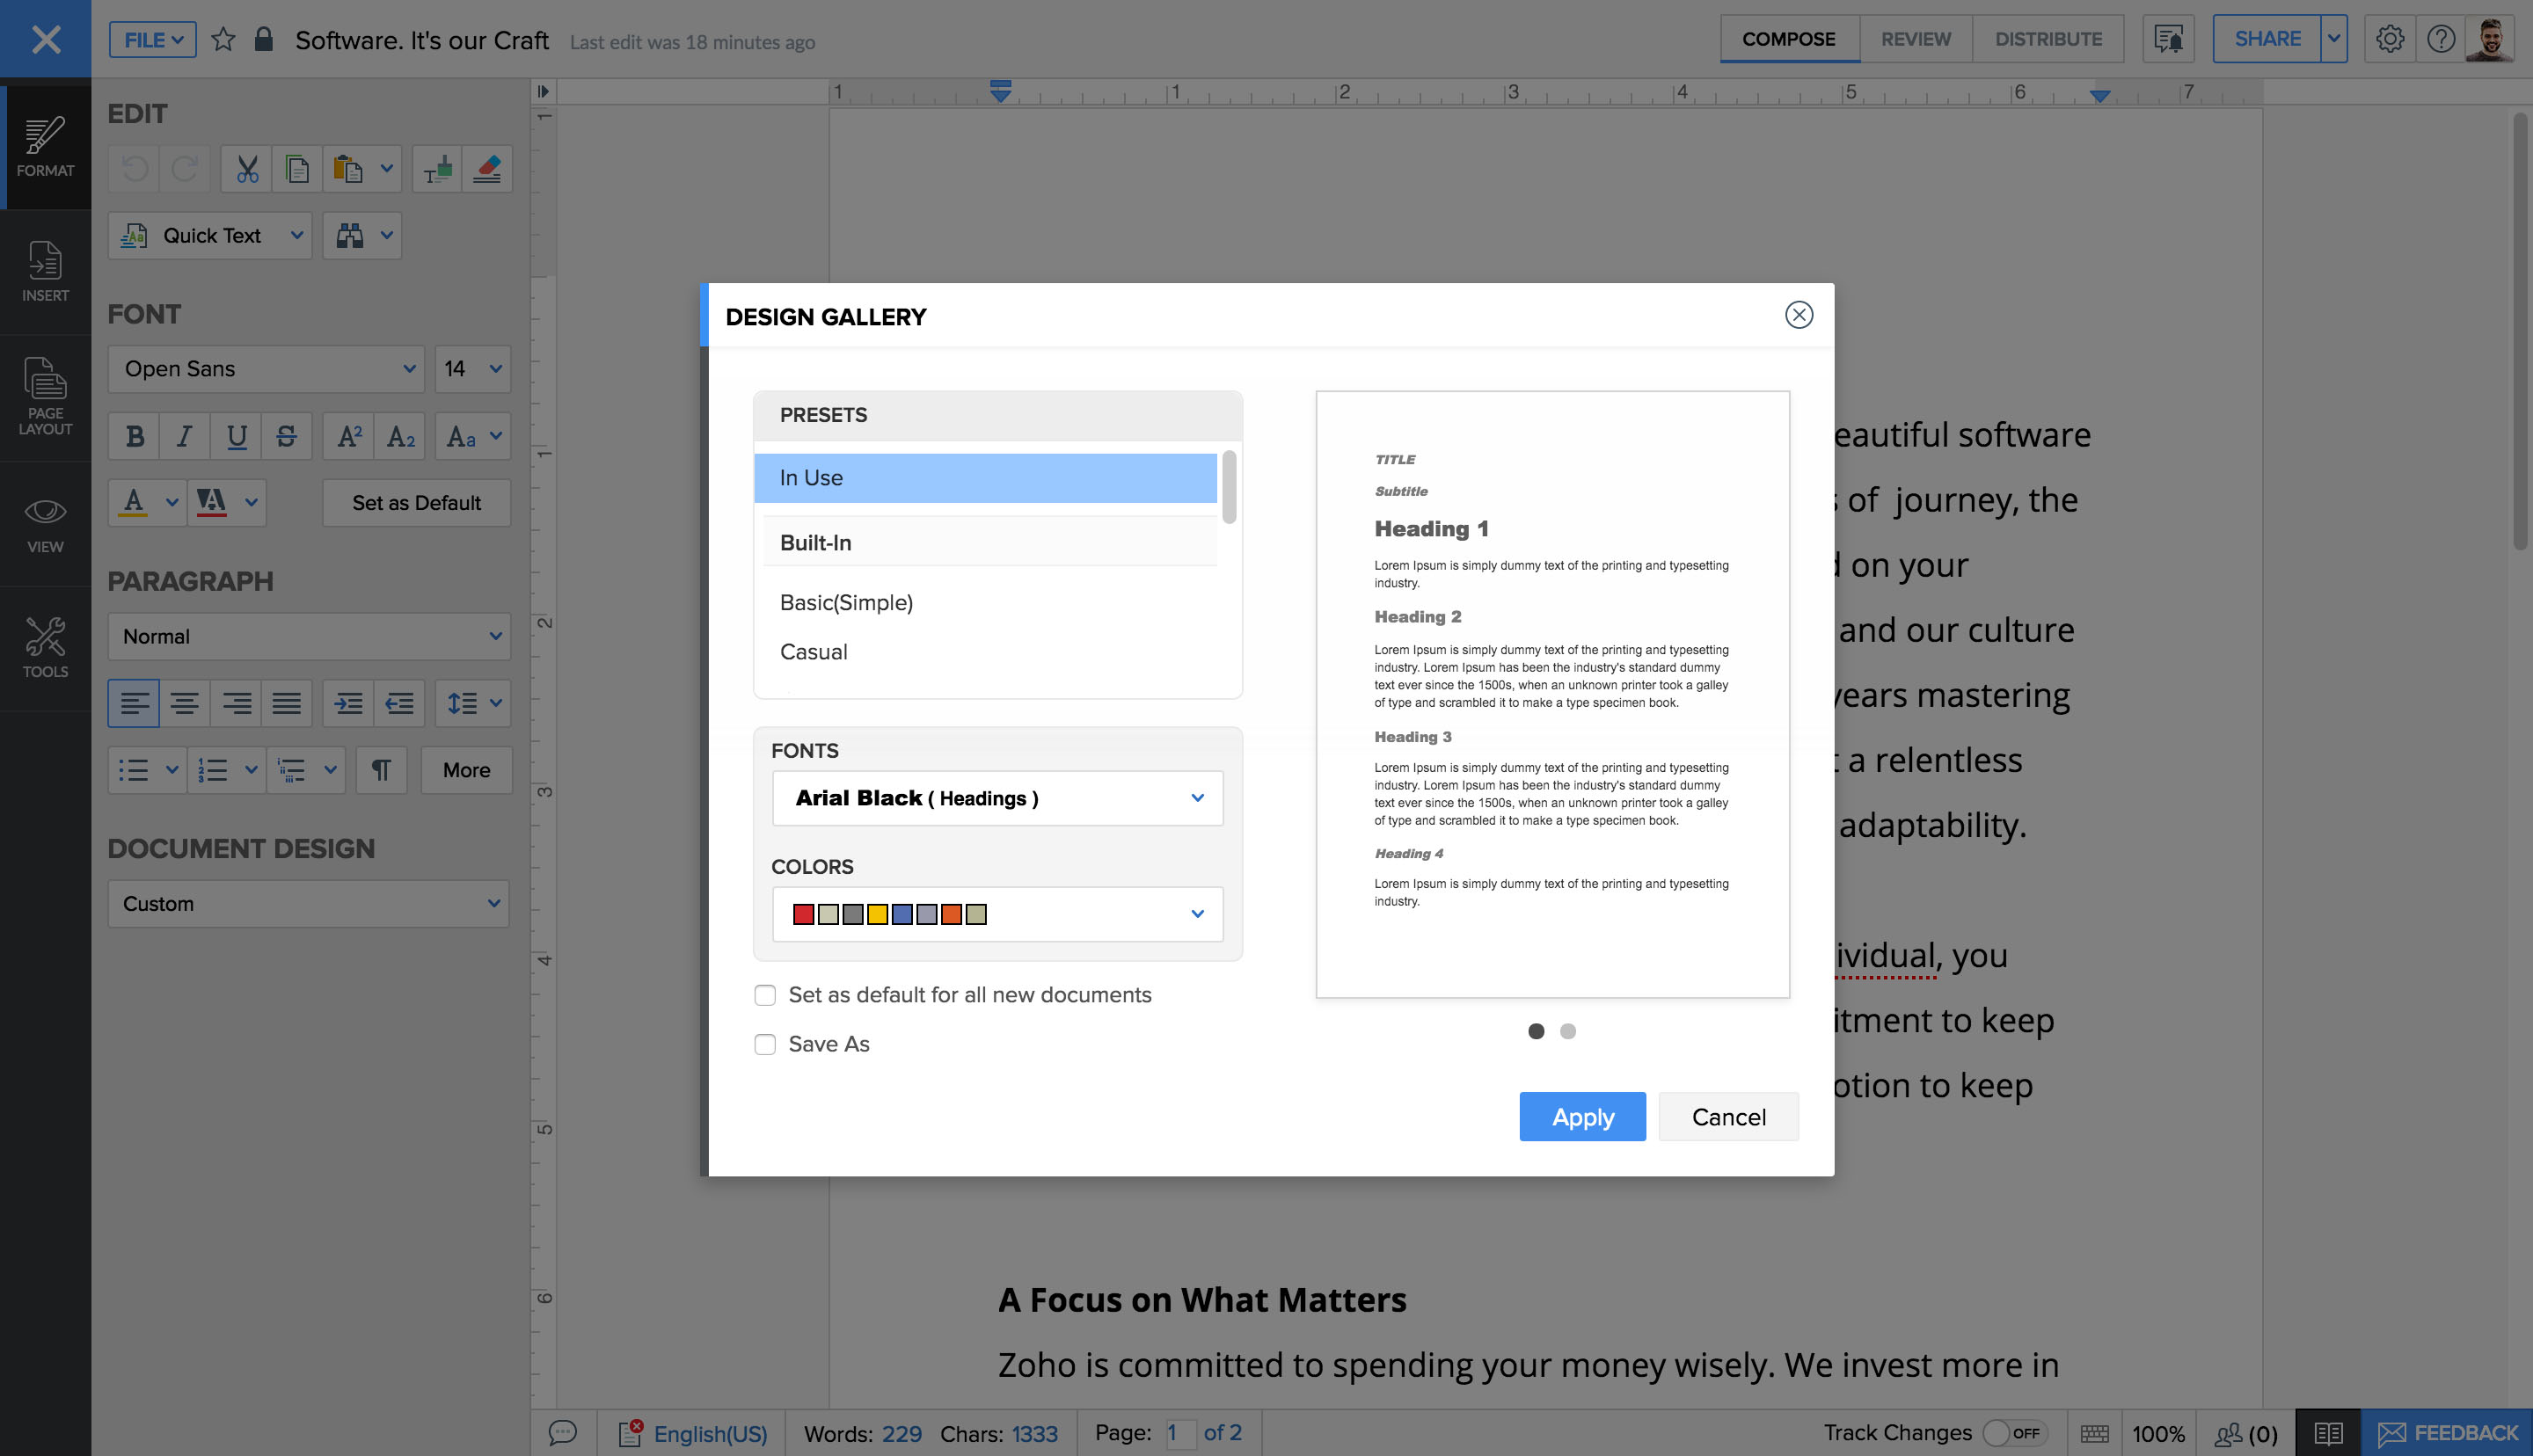Click the Cancel button
The height and width of the screenshot is (1456, 2533).
point(1728,1116)
